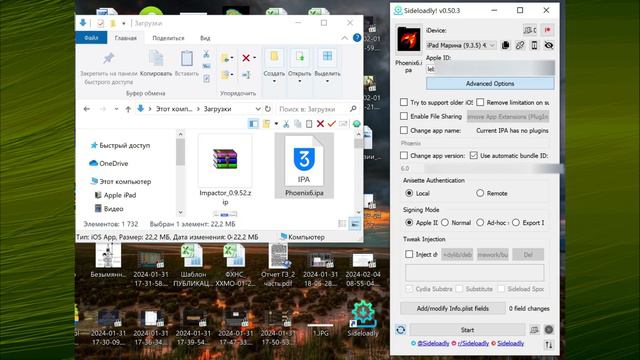Image resolution: width=640 pixels, height=360 pixels.
Task: Open the @Sideloadly link
Action: [433, 343]
